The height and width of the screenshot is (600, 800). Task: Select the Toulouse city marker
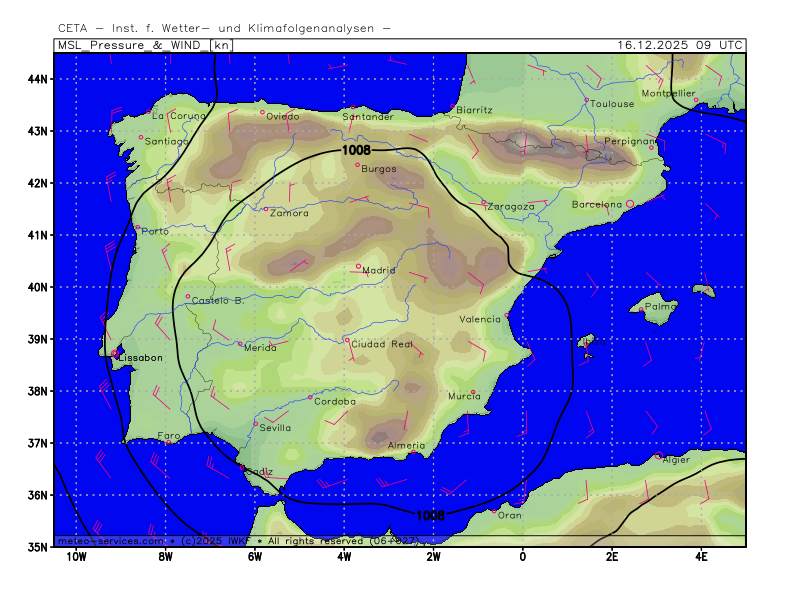click(587, 100)
